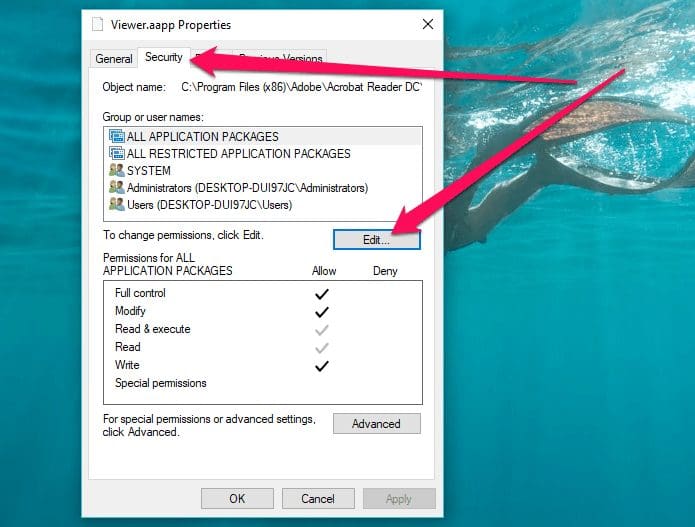
Task: Select the SYSTEM user entry
Action: (x=262, y=171)
